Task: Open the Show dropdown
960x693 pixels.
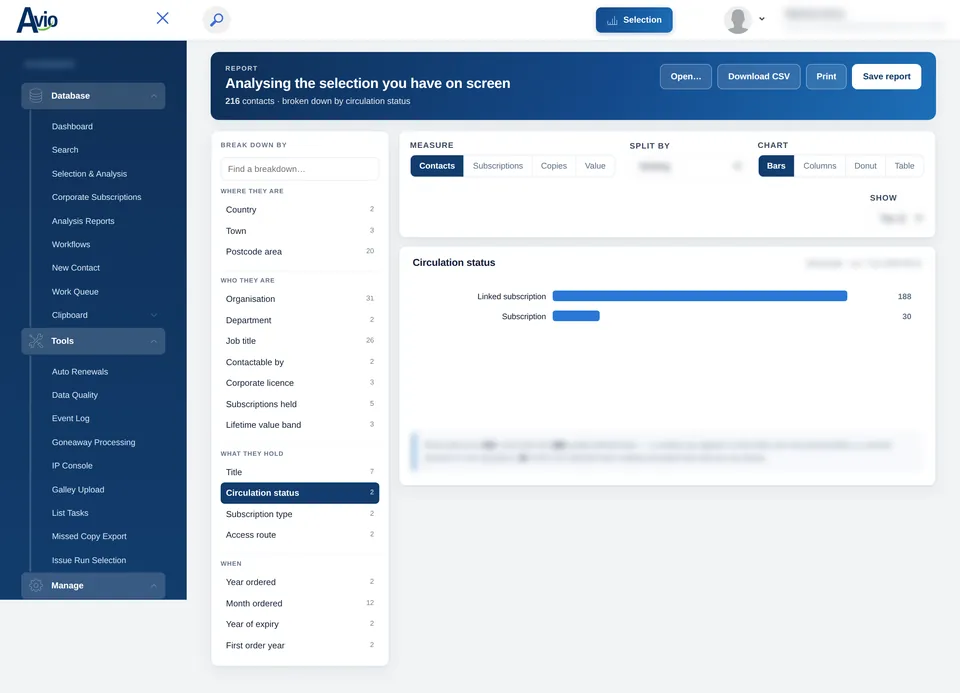Action: tap(900, 218)
